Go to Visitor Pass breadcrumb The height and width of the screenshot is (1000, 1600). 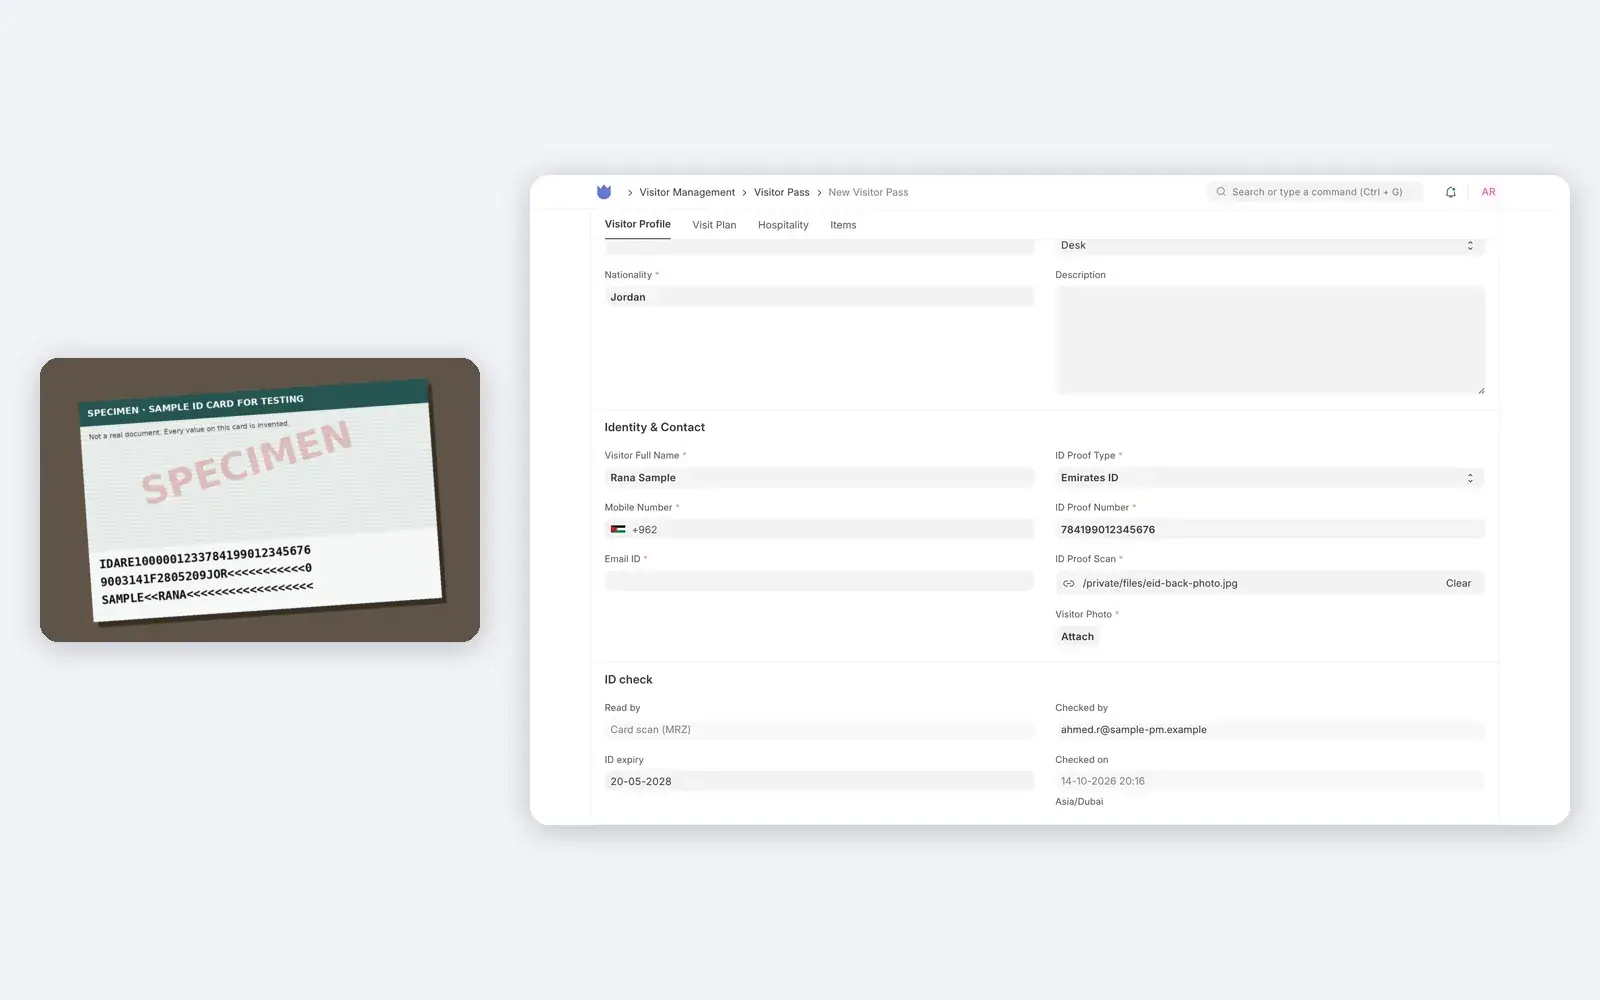(x=782, y=192)
